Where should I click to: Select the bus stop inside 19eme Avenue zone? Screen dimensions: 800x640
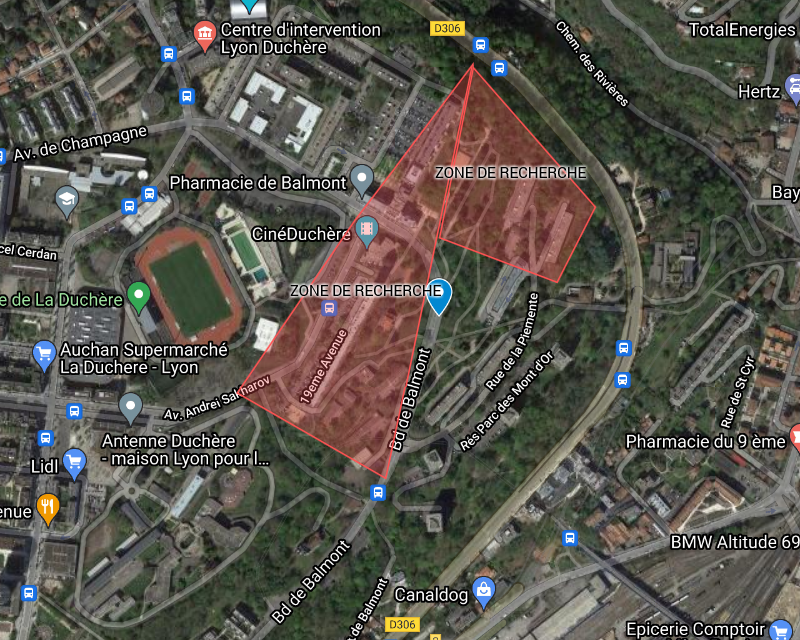pyautogui.click(x=329, y=308)
